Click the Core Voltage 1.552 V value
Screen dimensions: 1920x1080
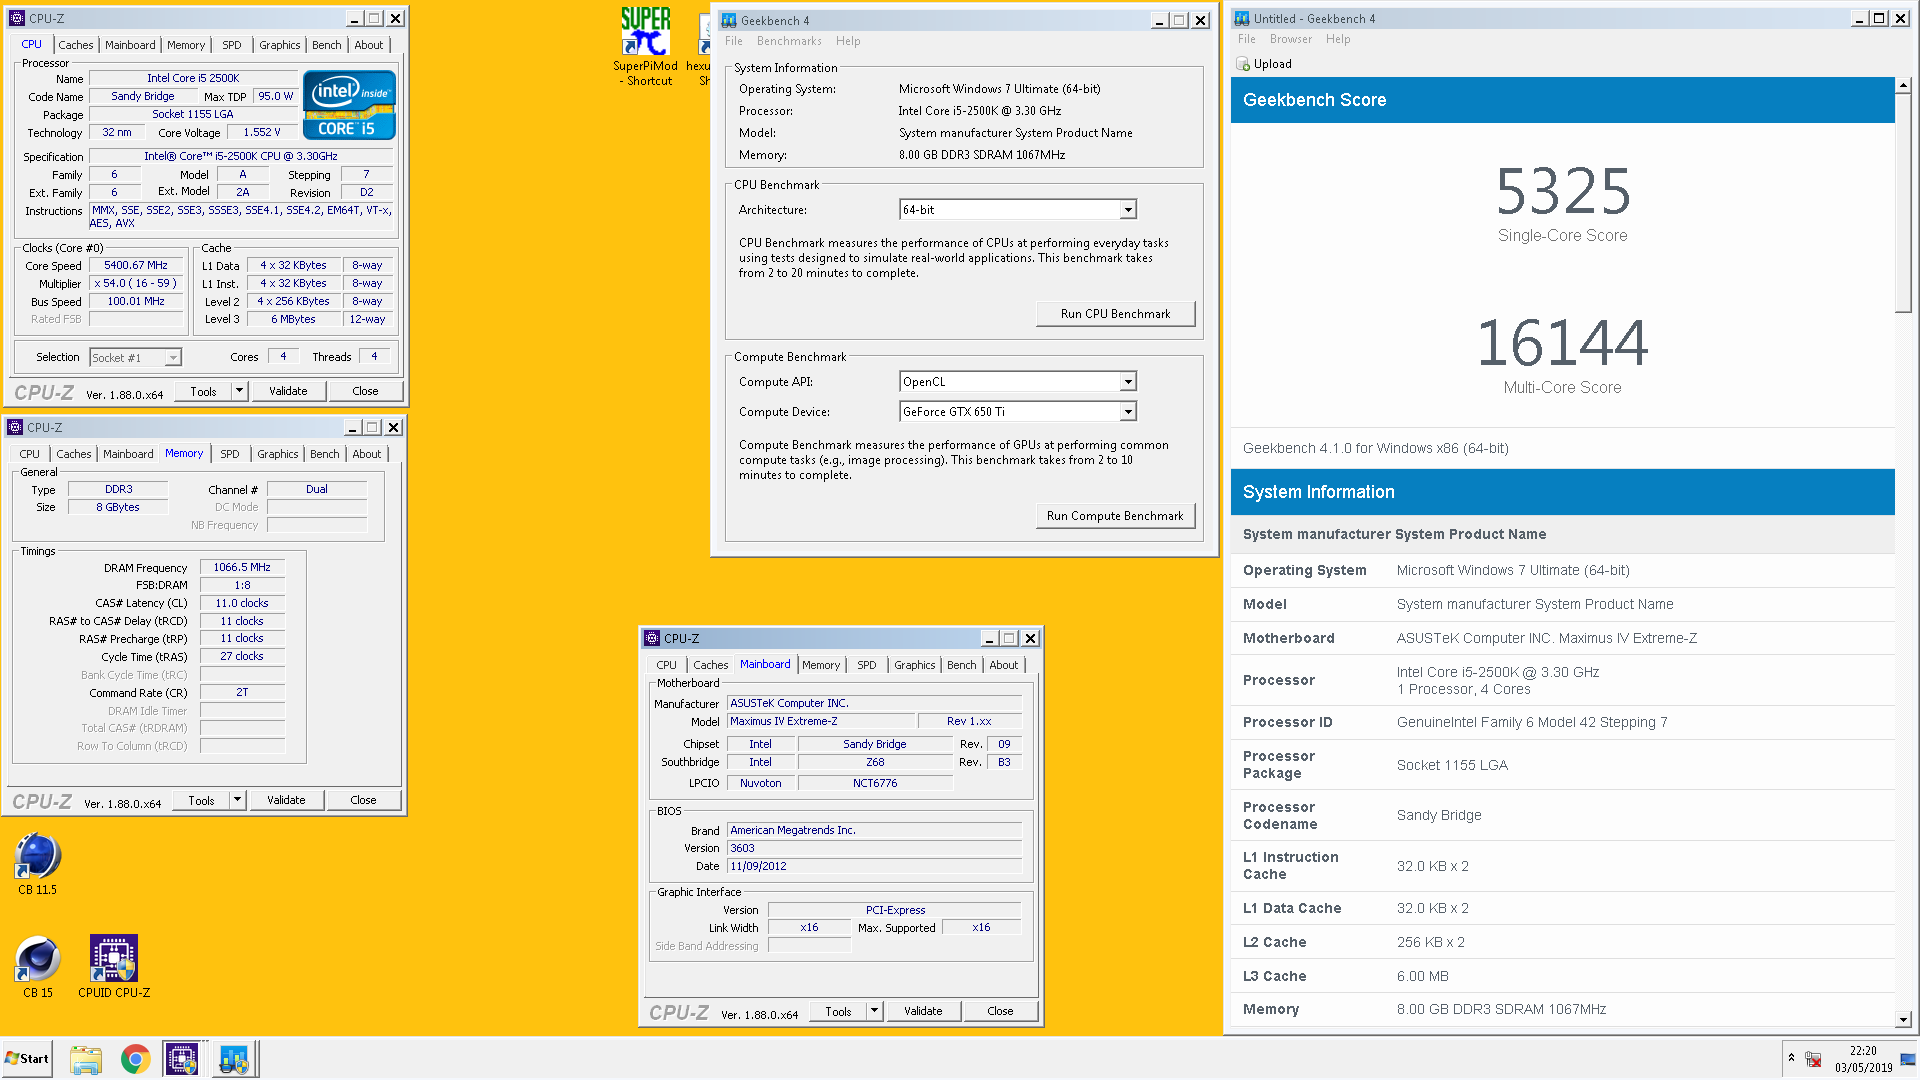pos(262,133)
